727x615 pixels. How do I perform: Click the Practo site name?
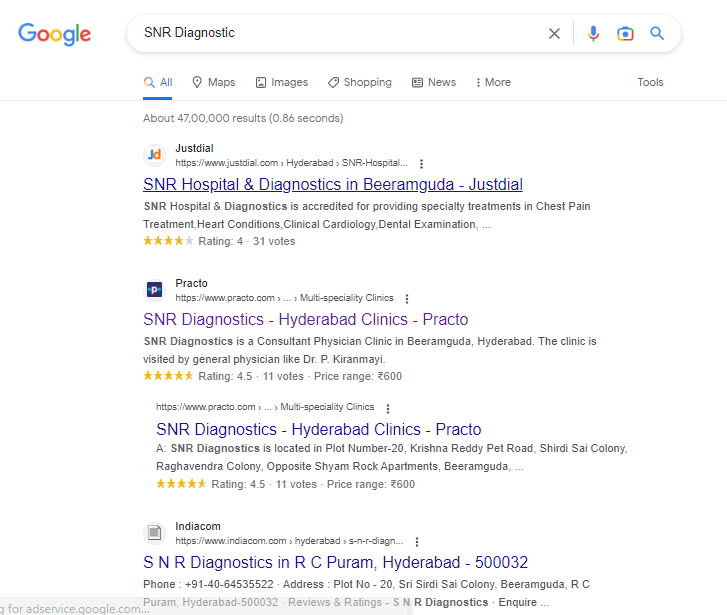click(191, 283)
